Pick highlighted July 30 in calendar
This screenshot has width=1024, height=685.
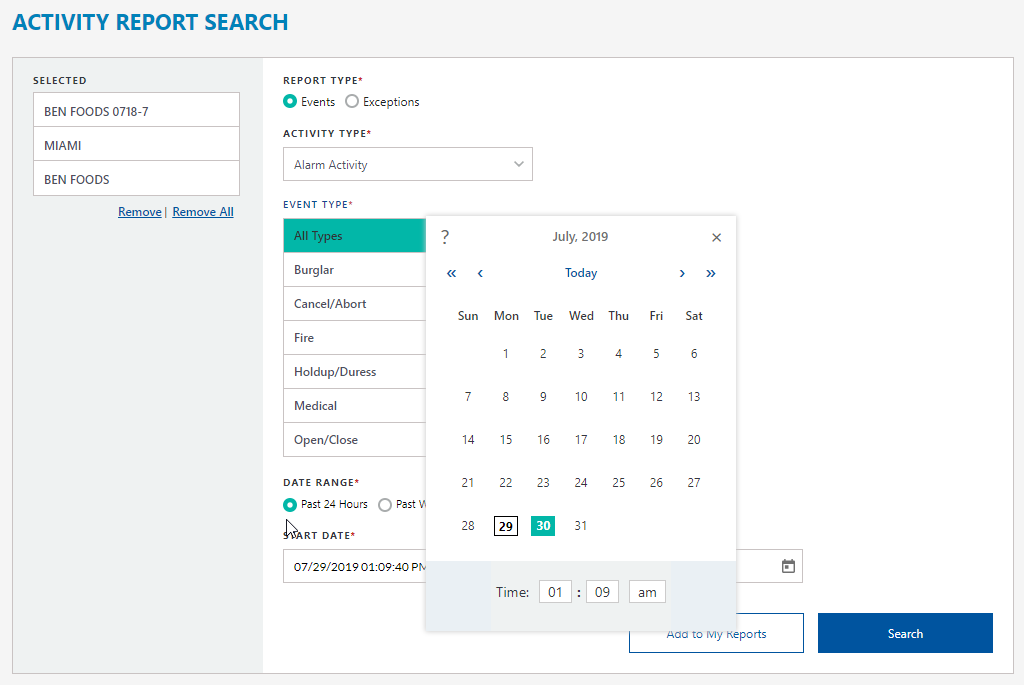(543, 526)
